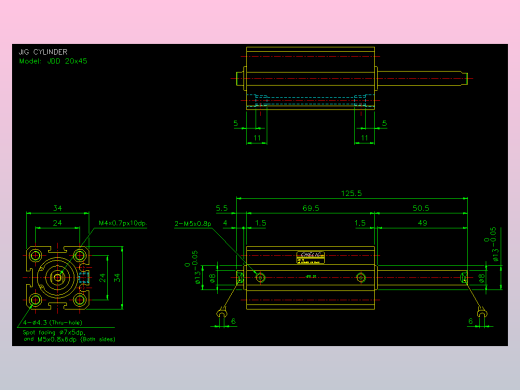520x390 pixels.
Task: Click the 'M4x0.7px10dp.' thread callout
Action: [123, 223]
